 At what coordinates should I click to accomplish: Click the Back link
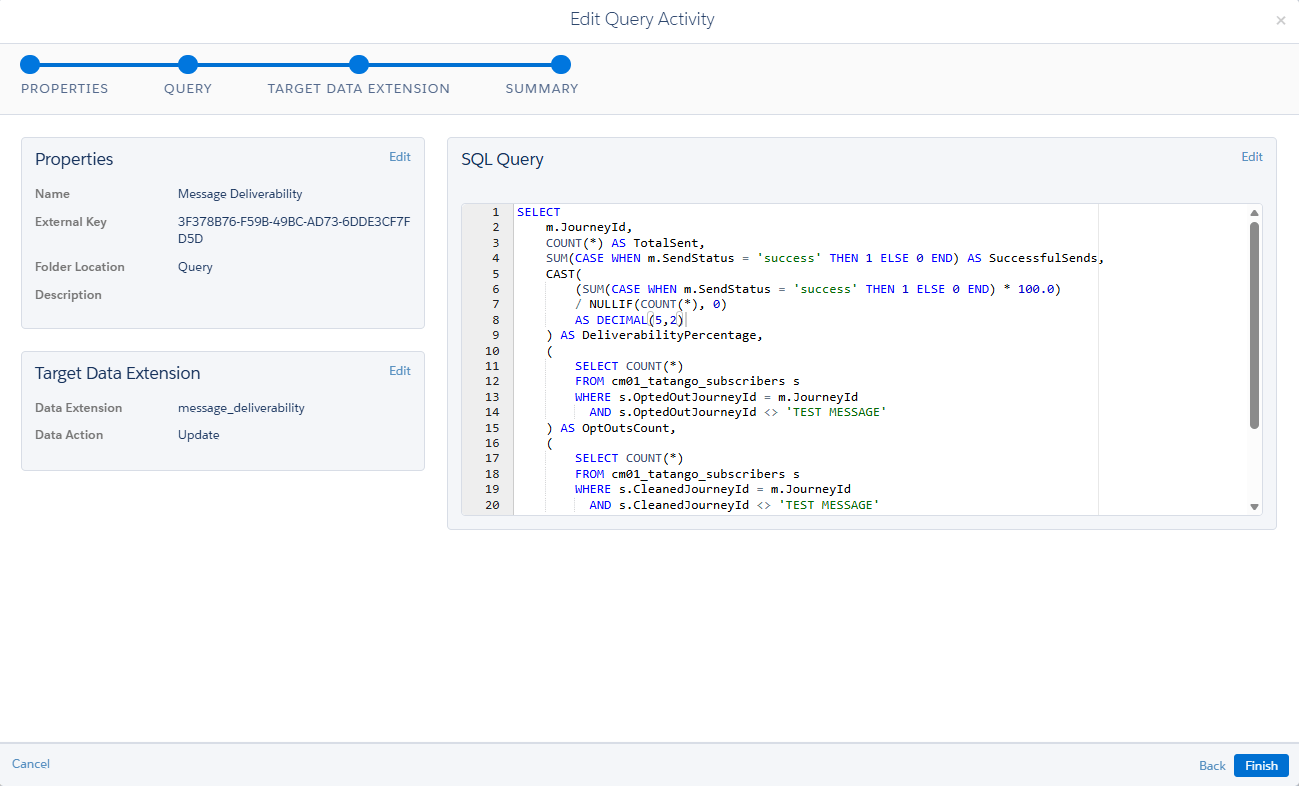(1212, 766)
